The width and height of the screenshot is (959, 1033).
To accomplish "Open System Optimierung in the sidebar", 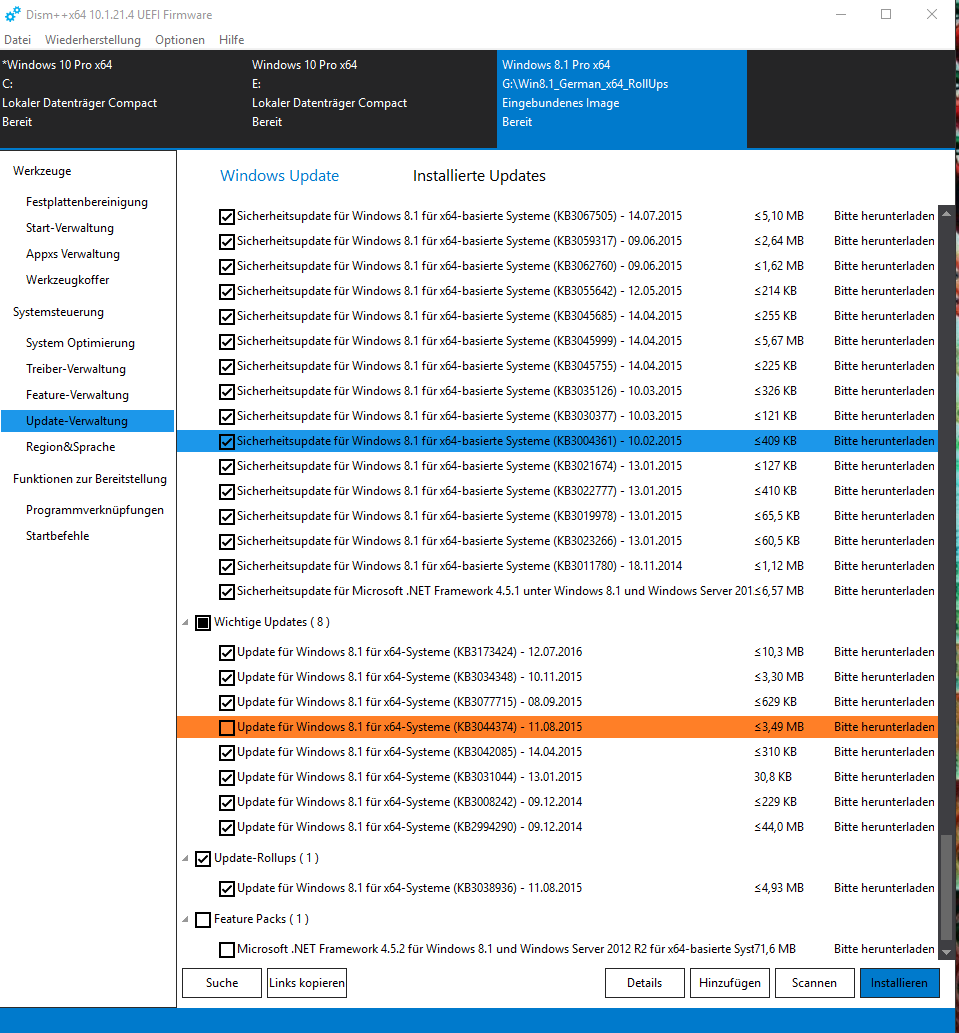I will pos(80,343).
